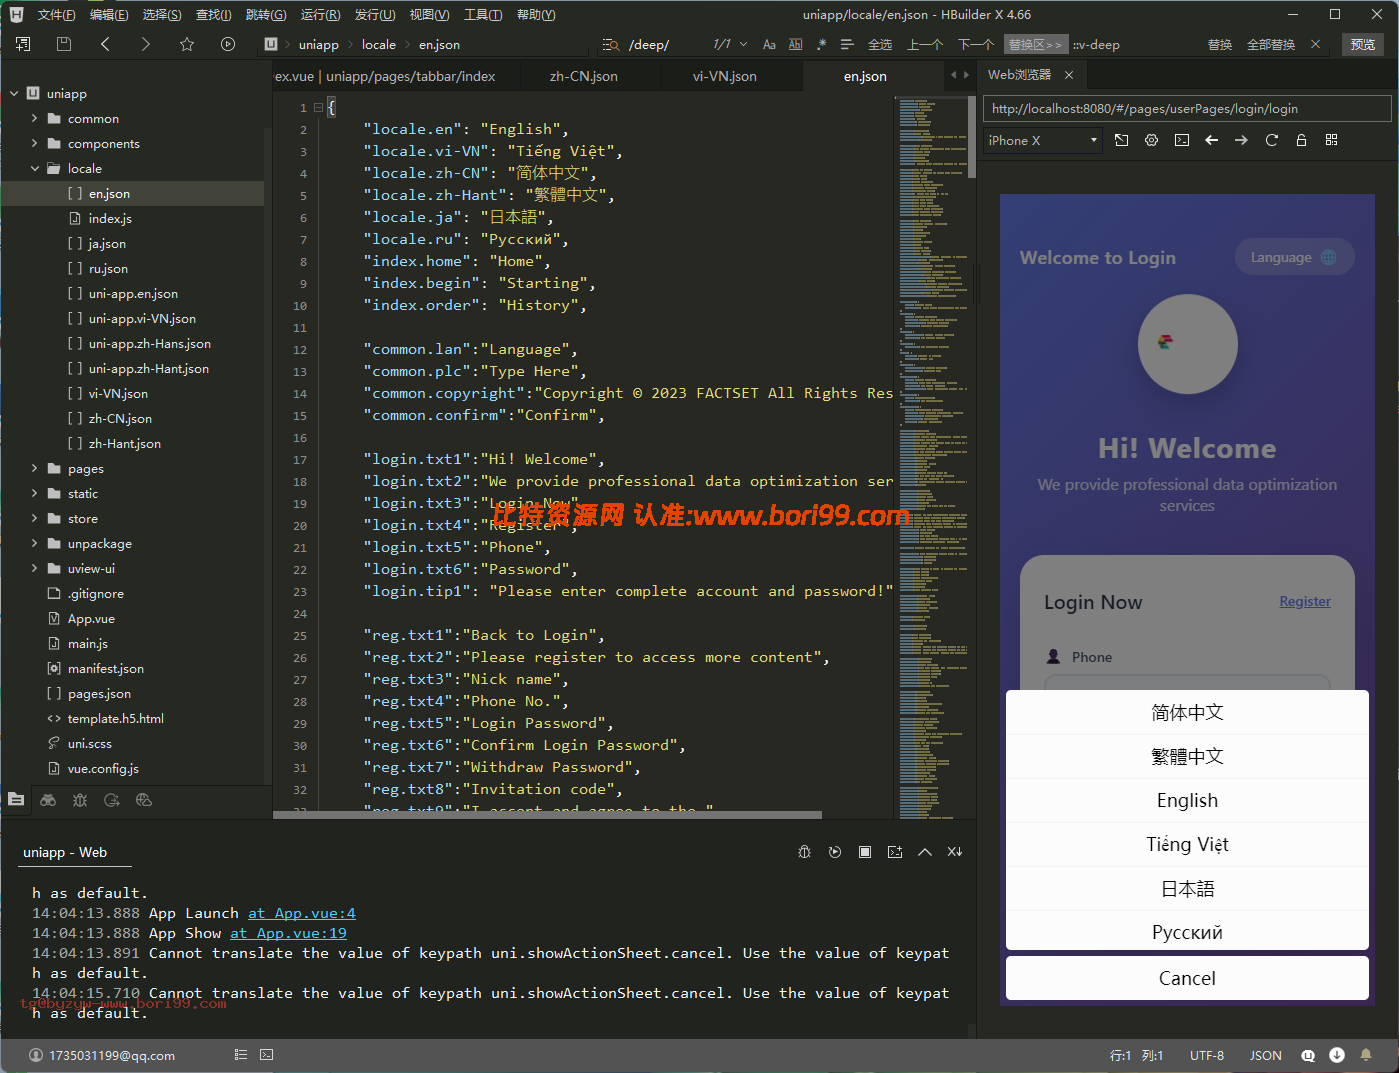Expand the static folder
This screenshot has height=1073, width=1399.
(35, 494)
